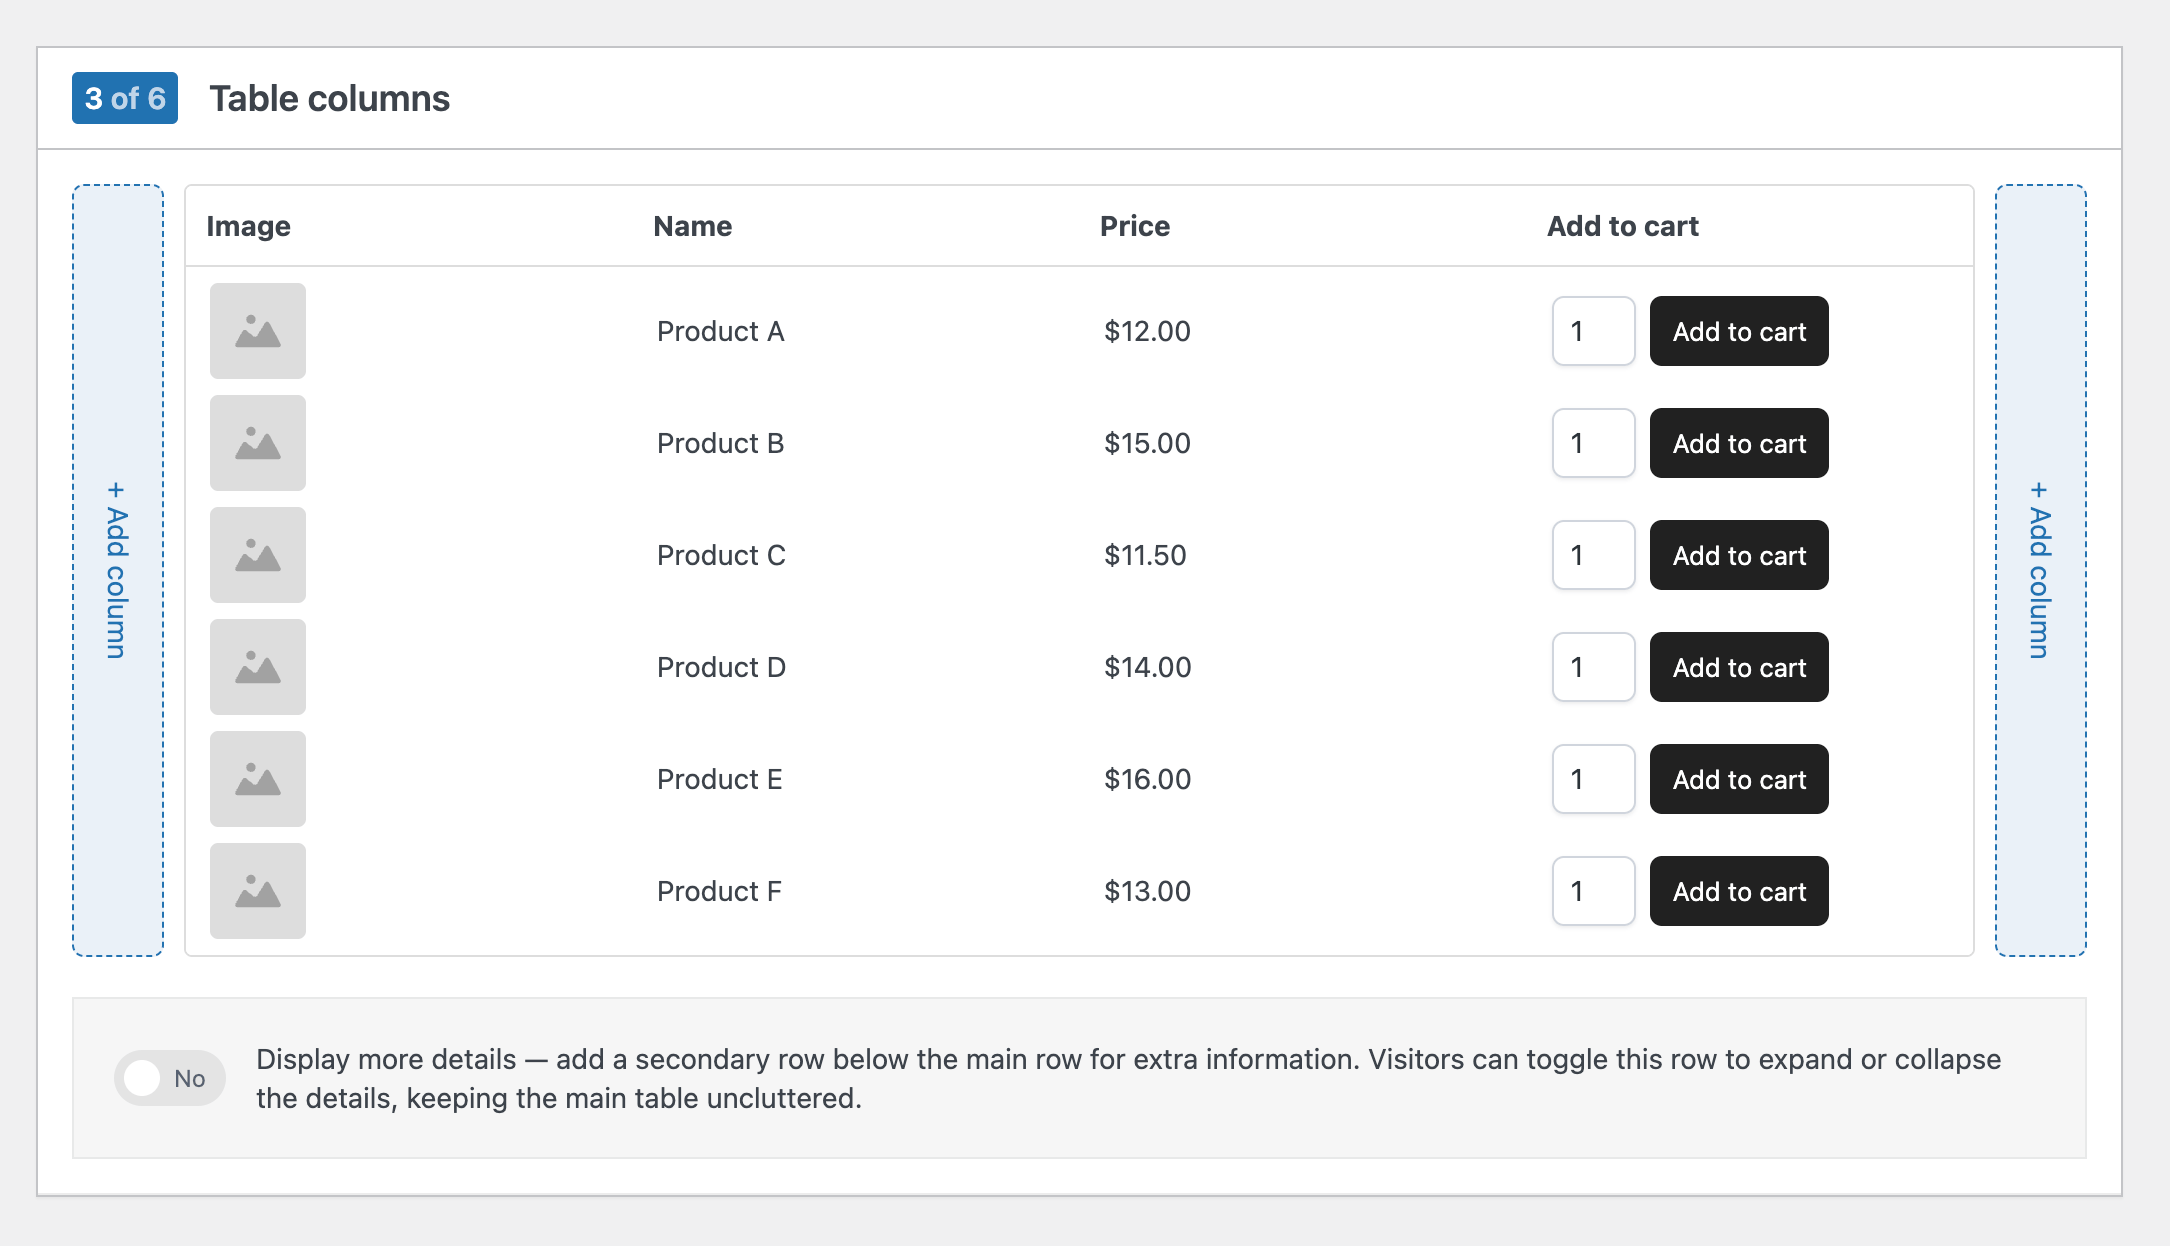The image size is (2170, 1246).
Task: Select the Image column header
Action: coord(248,226)
